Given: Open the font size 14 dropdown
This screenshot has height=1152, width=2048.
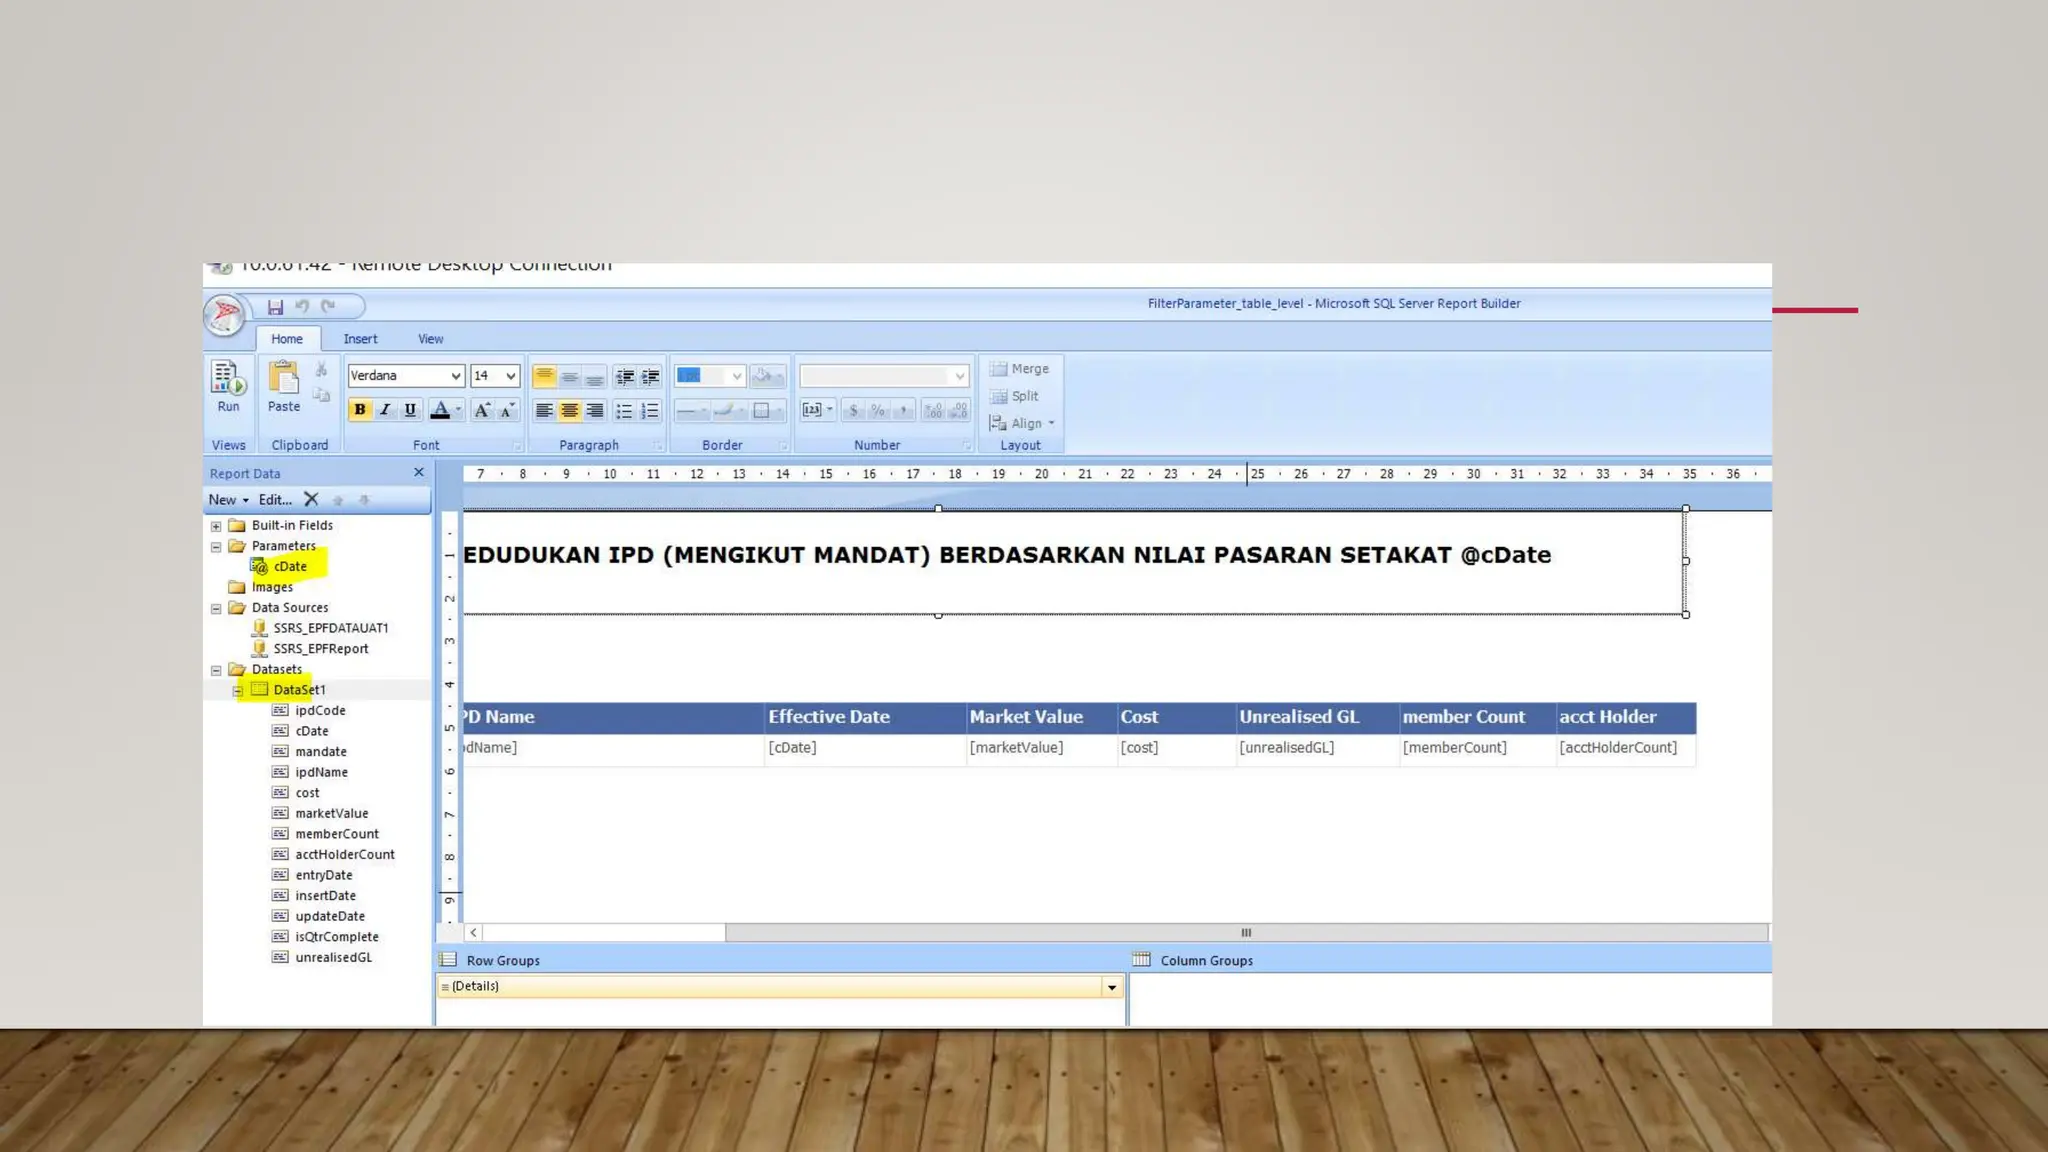Looking at the screenshot, I should point(511,376).
